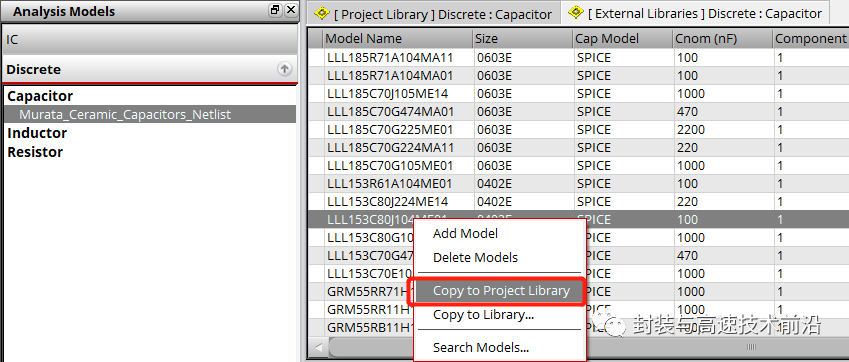Choose Copy to Project Library
The width and height of the screenshot is (849, 362).
pos(501,291)
